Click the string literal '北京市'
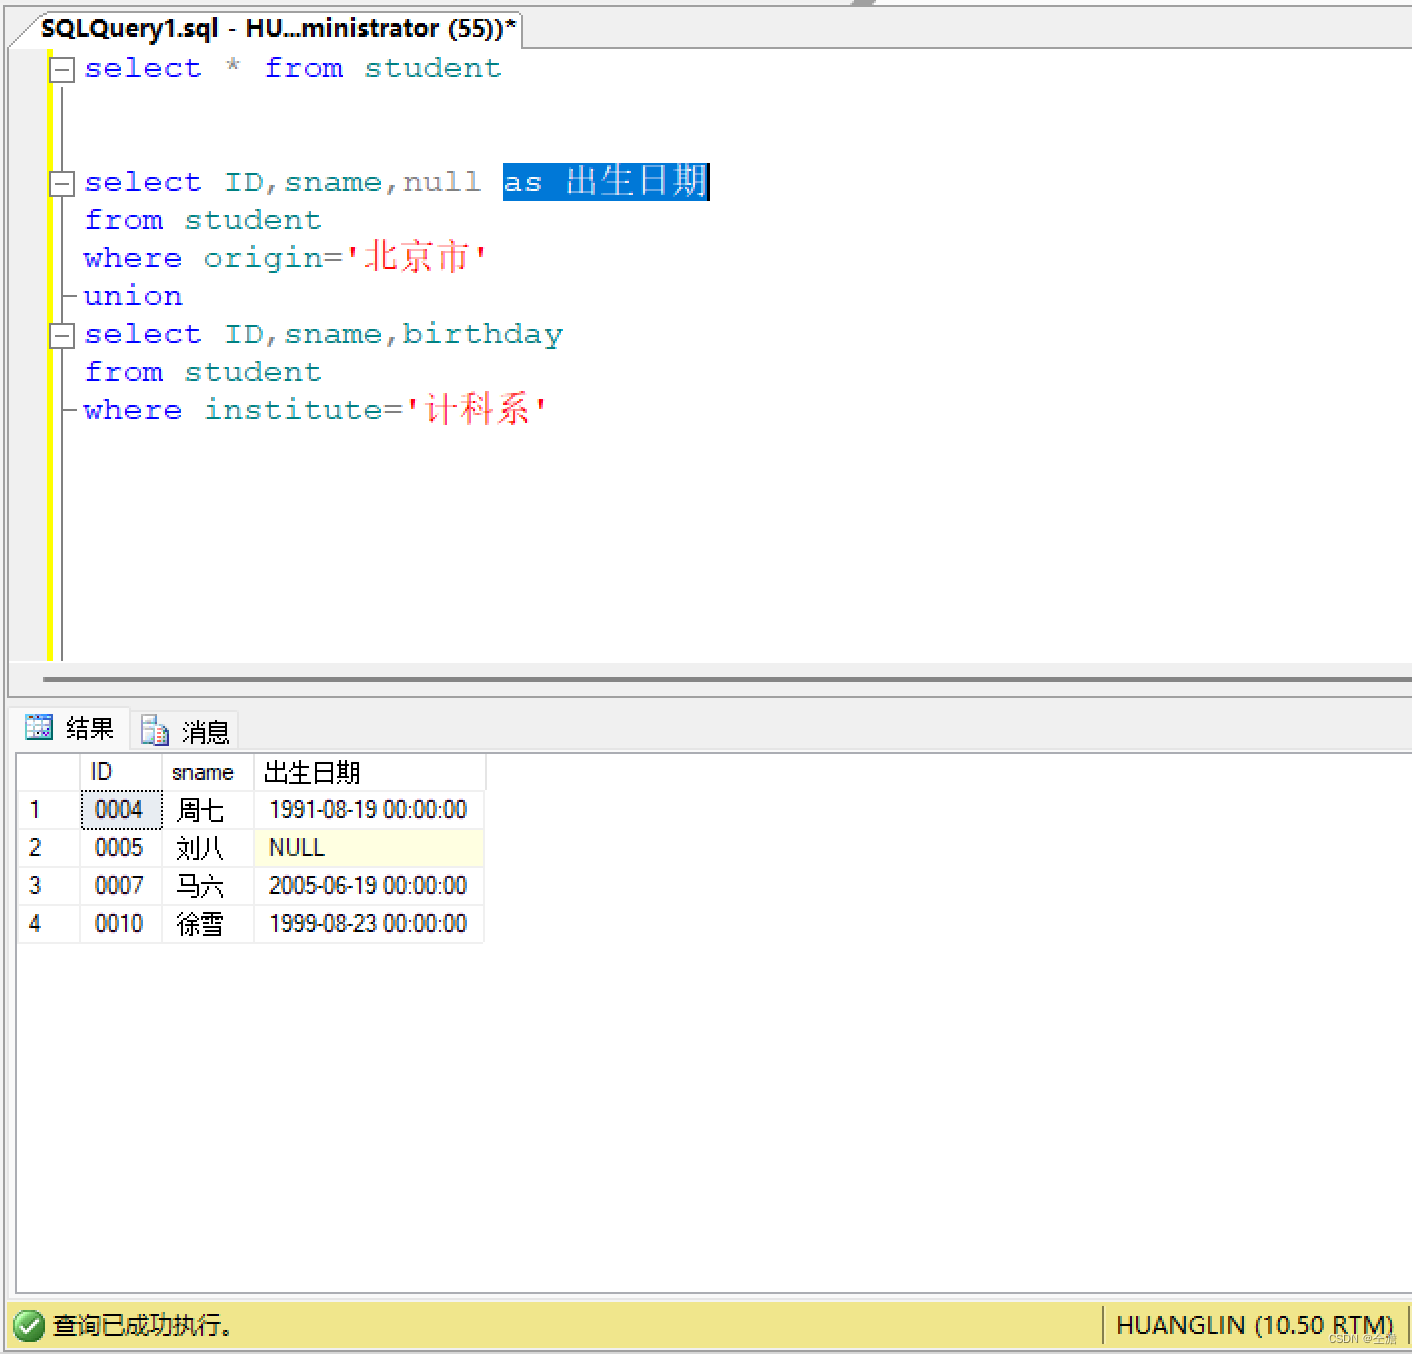 tap(416, 257)
